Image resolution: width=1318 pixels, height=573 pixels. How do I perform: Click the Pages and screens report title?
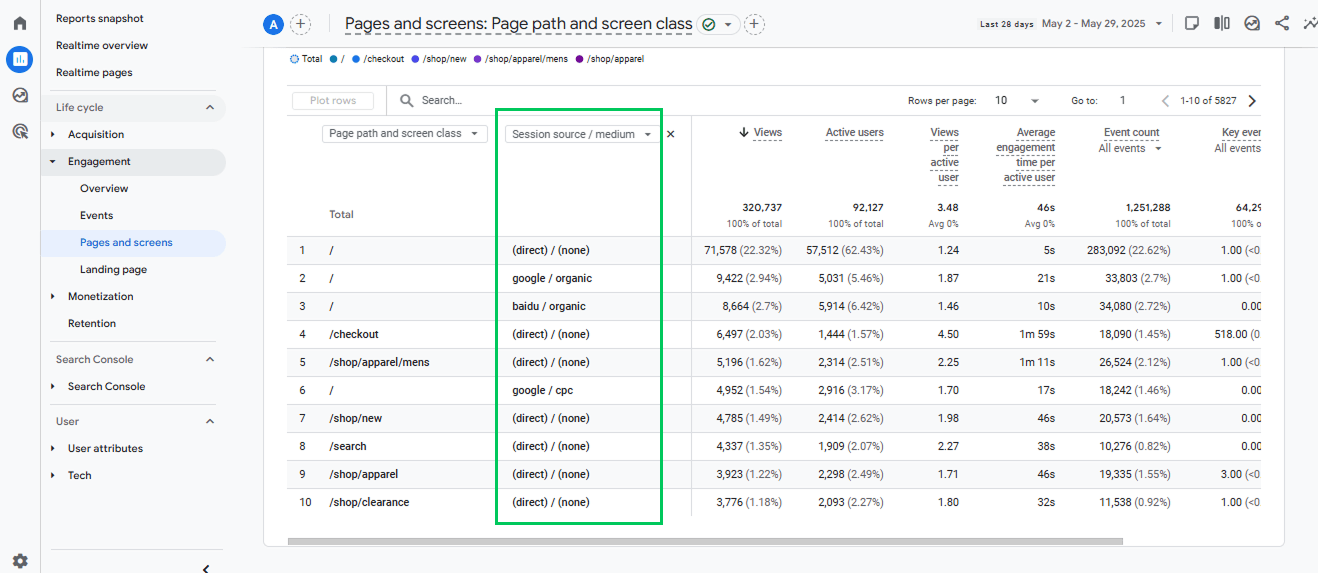point(518,24)
